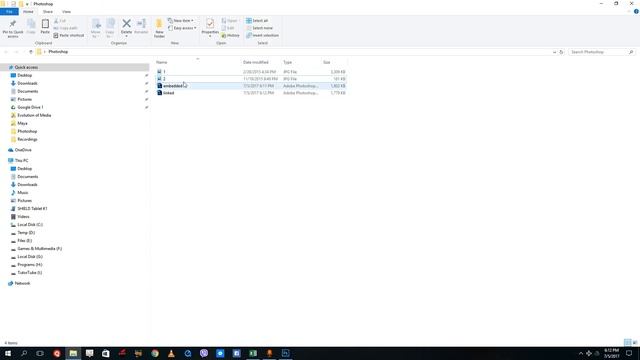Open the New item dropdown
The image size is (640, 360).
click(180, 20)
